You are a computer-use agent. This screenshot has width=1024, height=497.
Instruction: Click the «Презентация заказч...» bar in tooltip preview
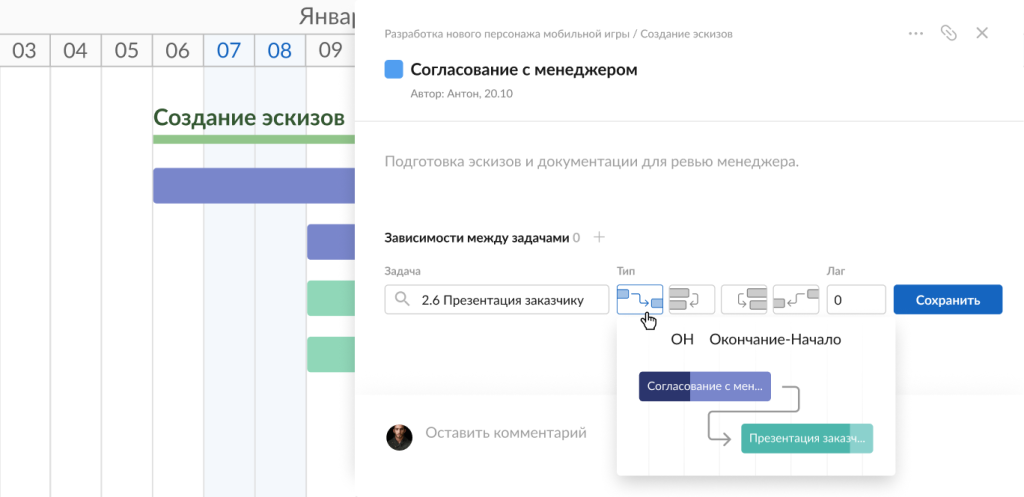click(x=807, y=438)
